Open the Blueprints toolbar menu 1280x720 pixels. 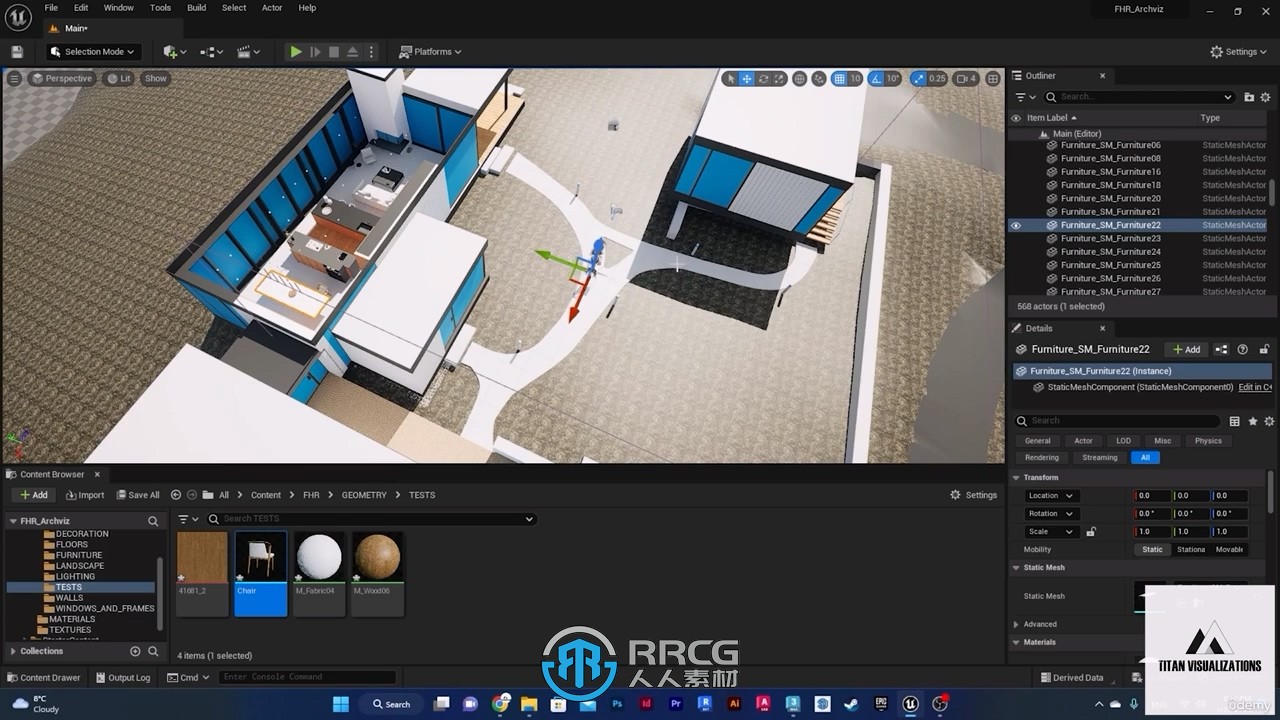(x=210, y=52)
